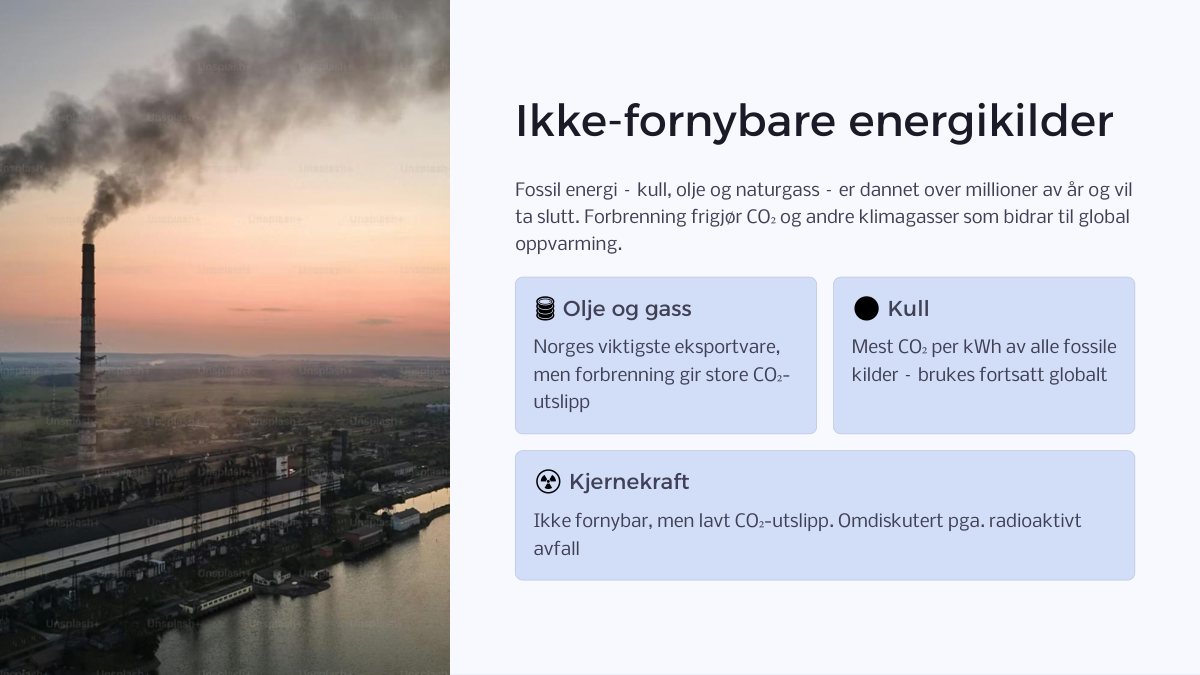
Task: Click the text "Norges viktigste eksportvare"
Action: (x=657, y=347)
